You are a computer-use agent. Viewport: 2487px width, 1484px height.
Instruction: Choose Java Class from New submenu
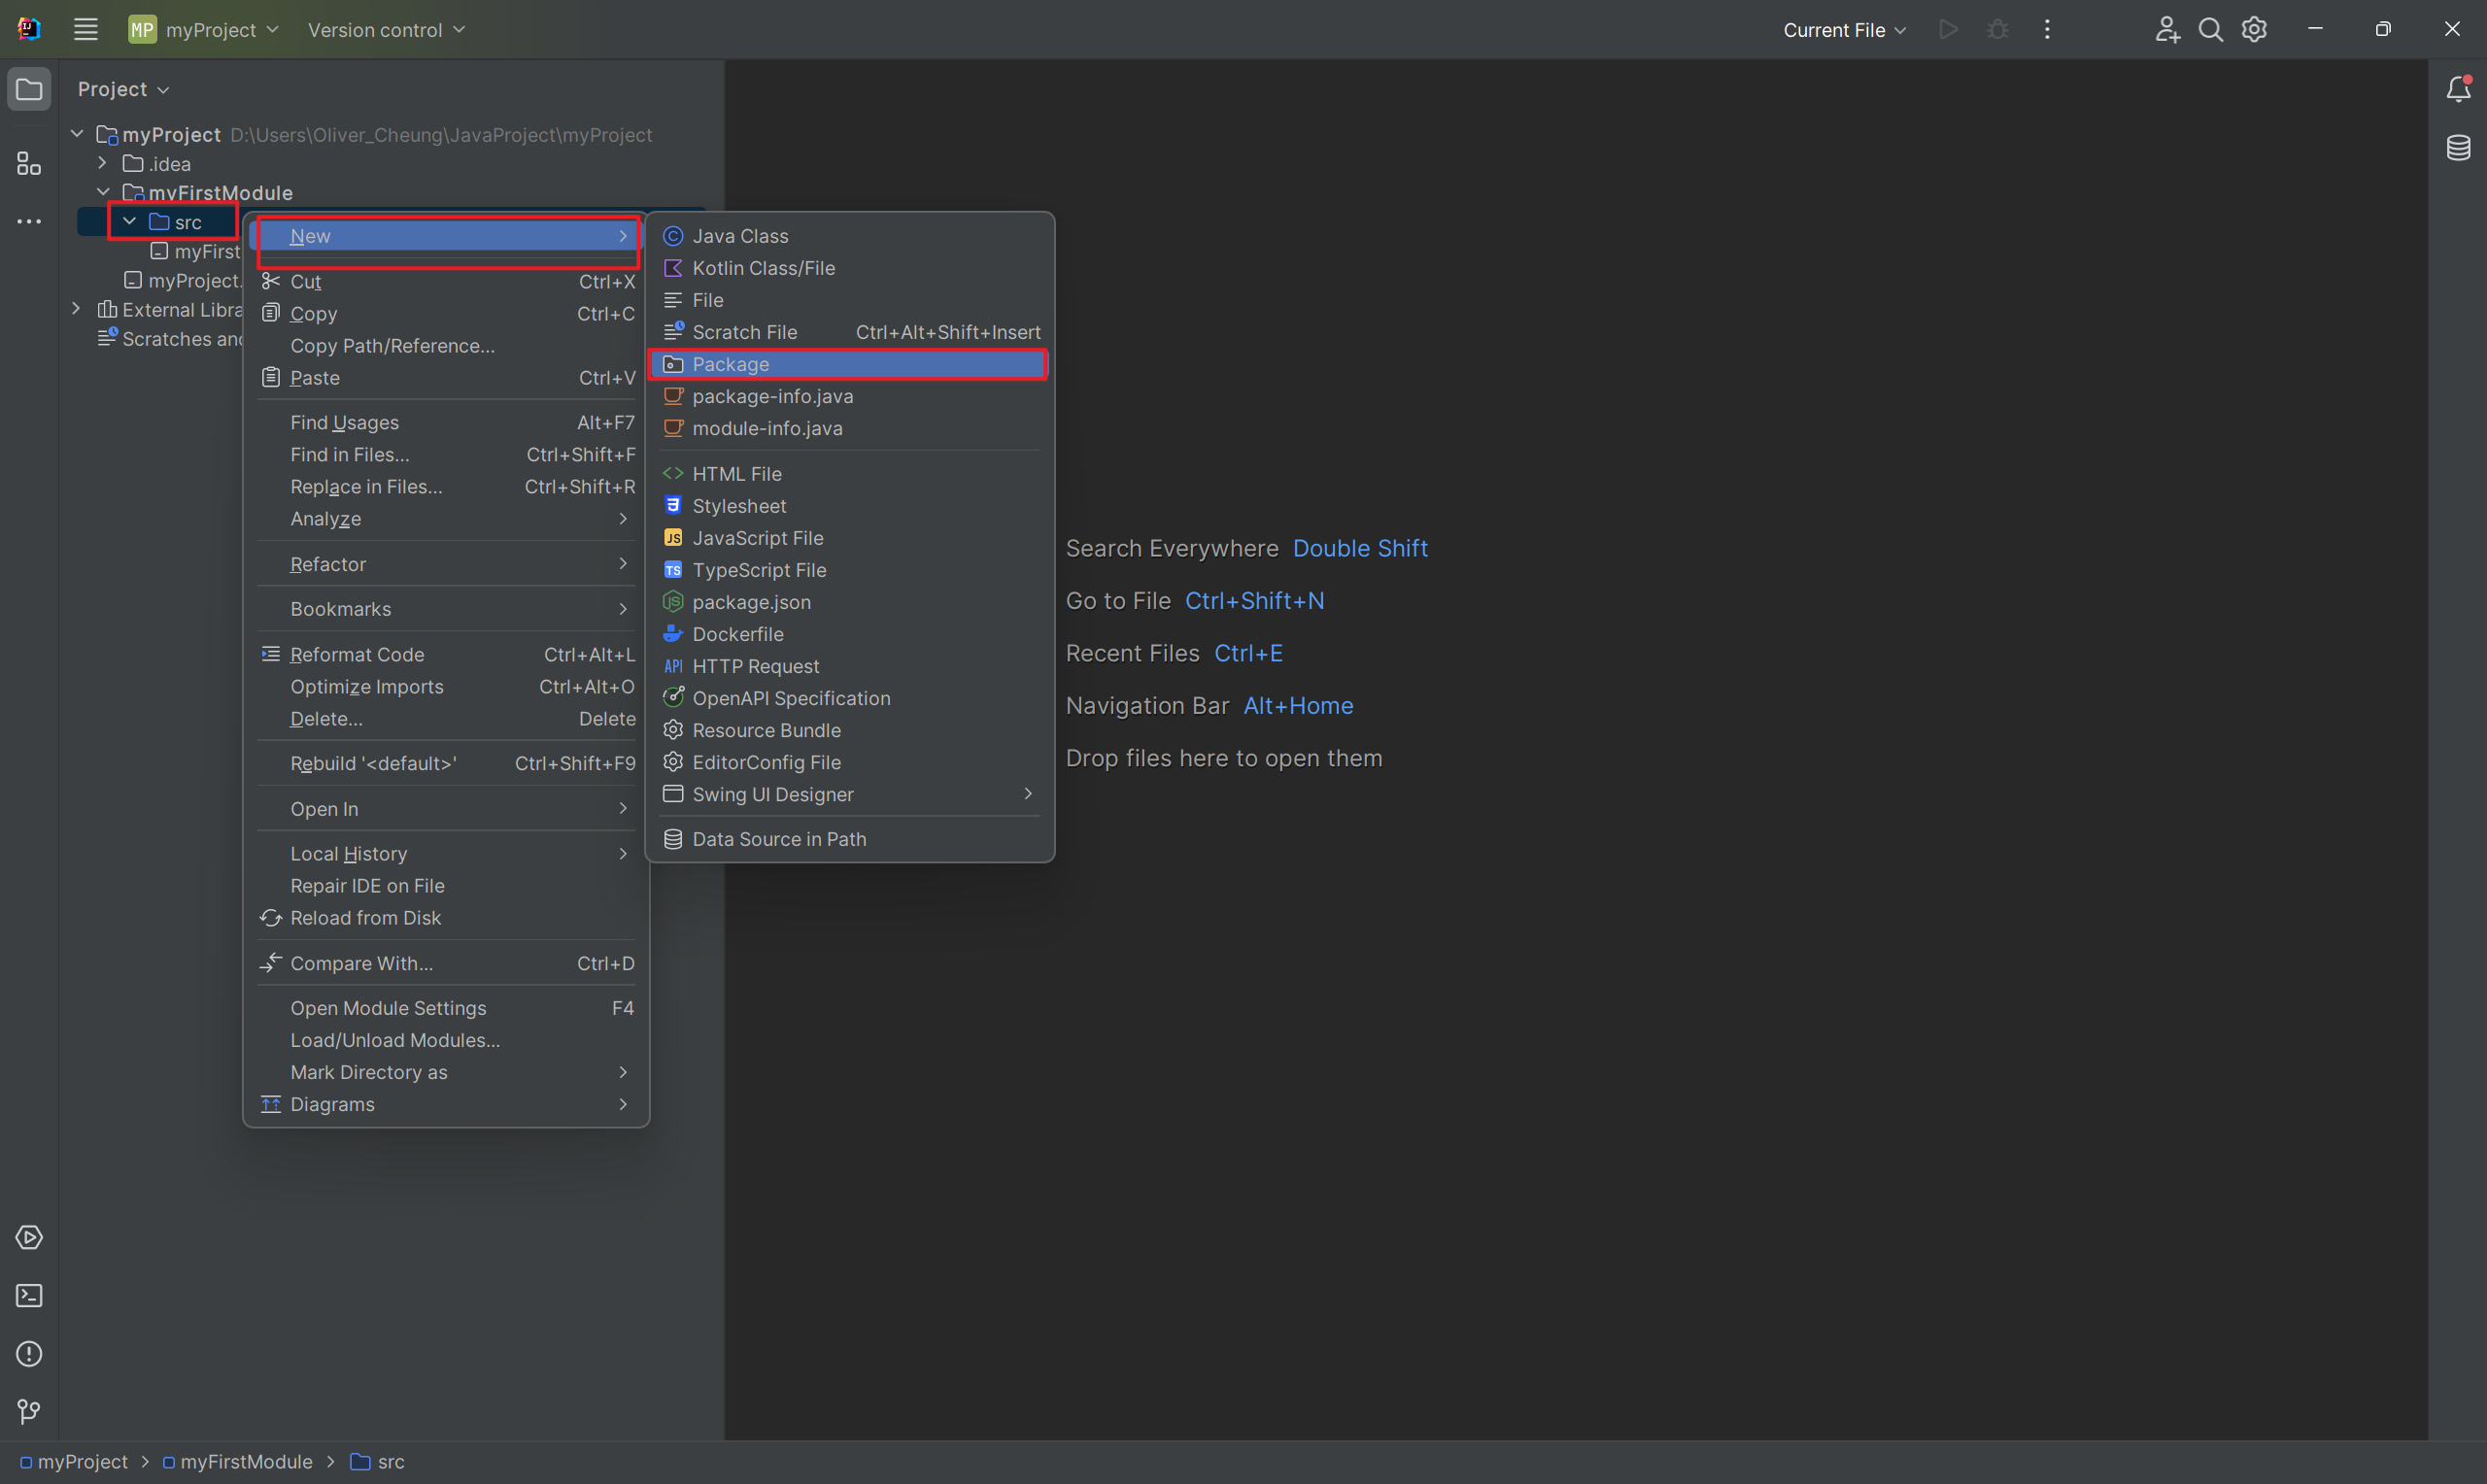740,236
